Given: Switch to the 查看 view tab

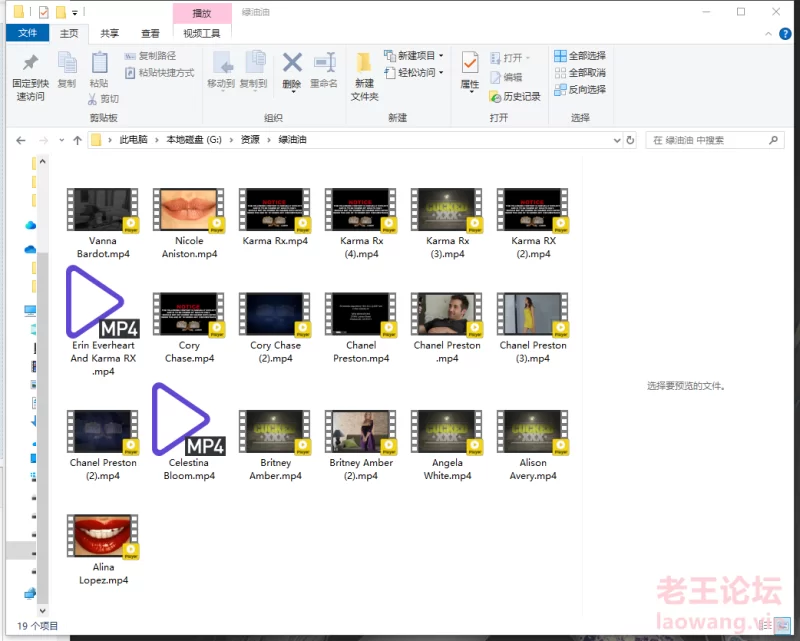Looking at the screenshot, I should [x=150, y=33].
